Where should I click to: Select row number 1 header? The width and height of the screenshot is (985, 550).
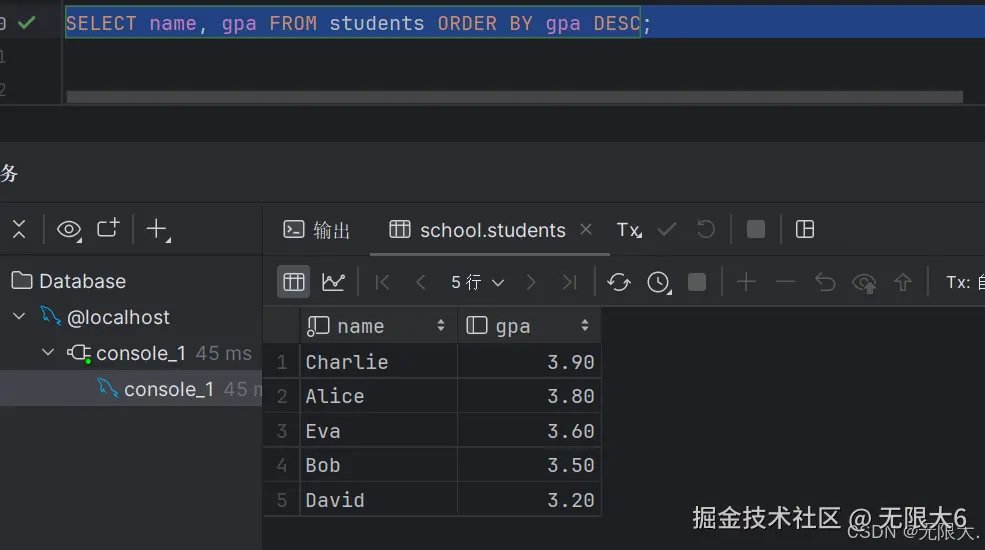tap(281, 362)
